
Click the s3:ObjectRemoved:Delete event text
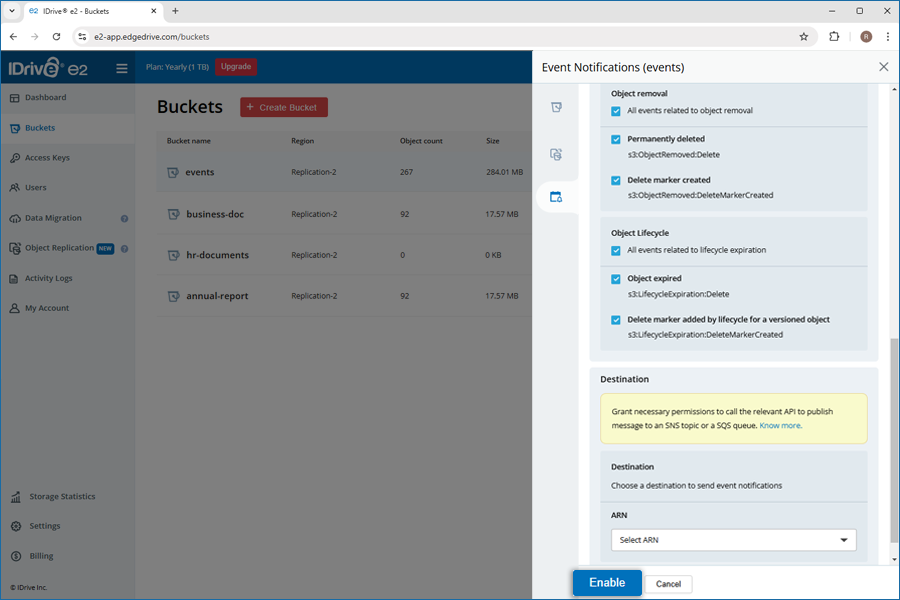[x=673, y=154]
